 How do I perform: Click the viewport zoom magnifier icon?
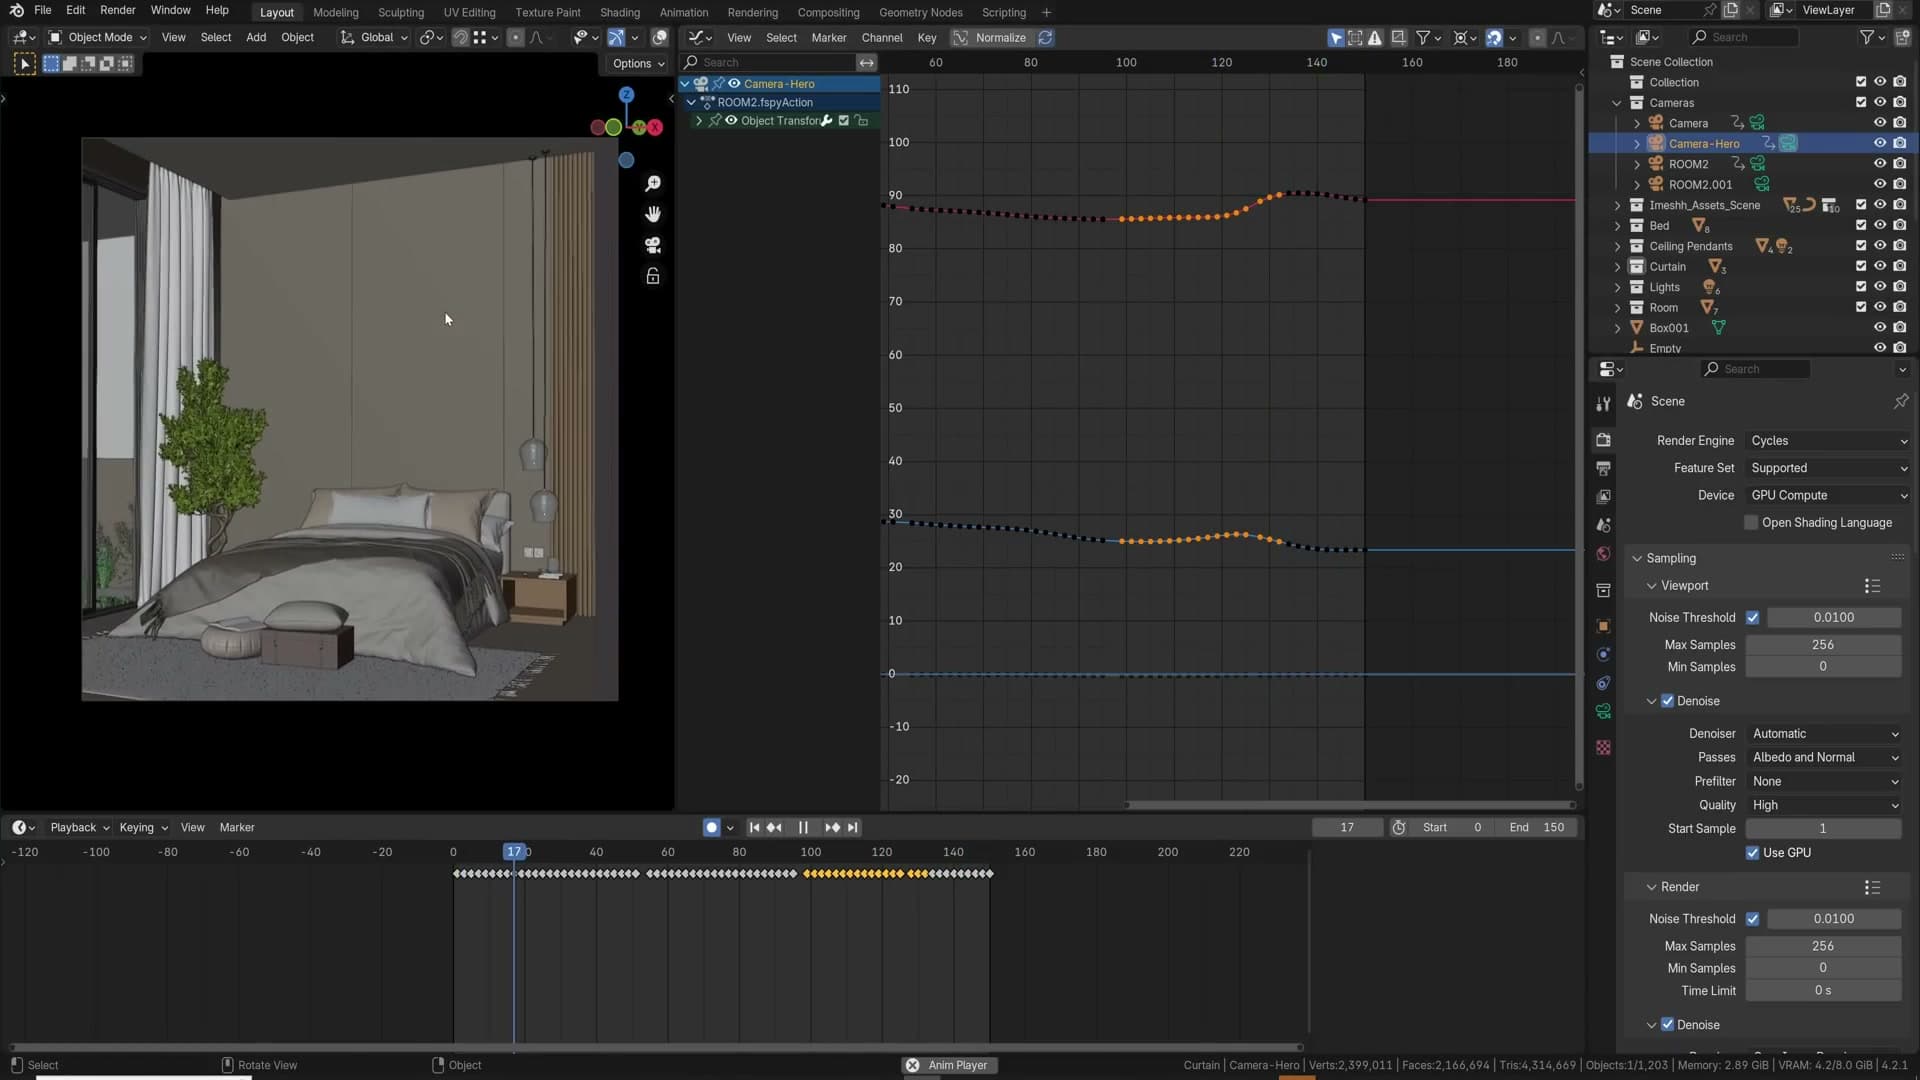click(x=653, y=183)
